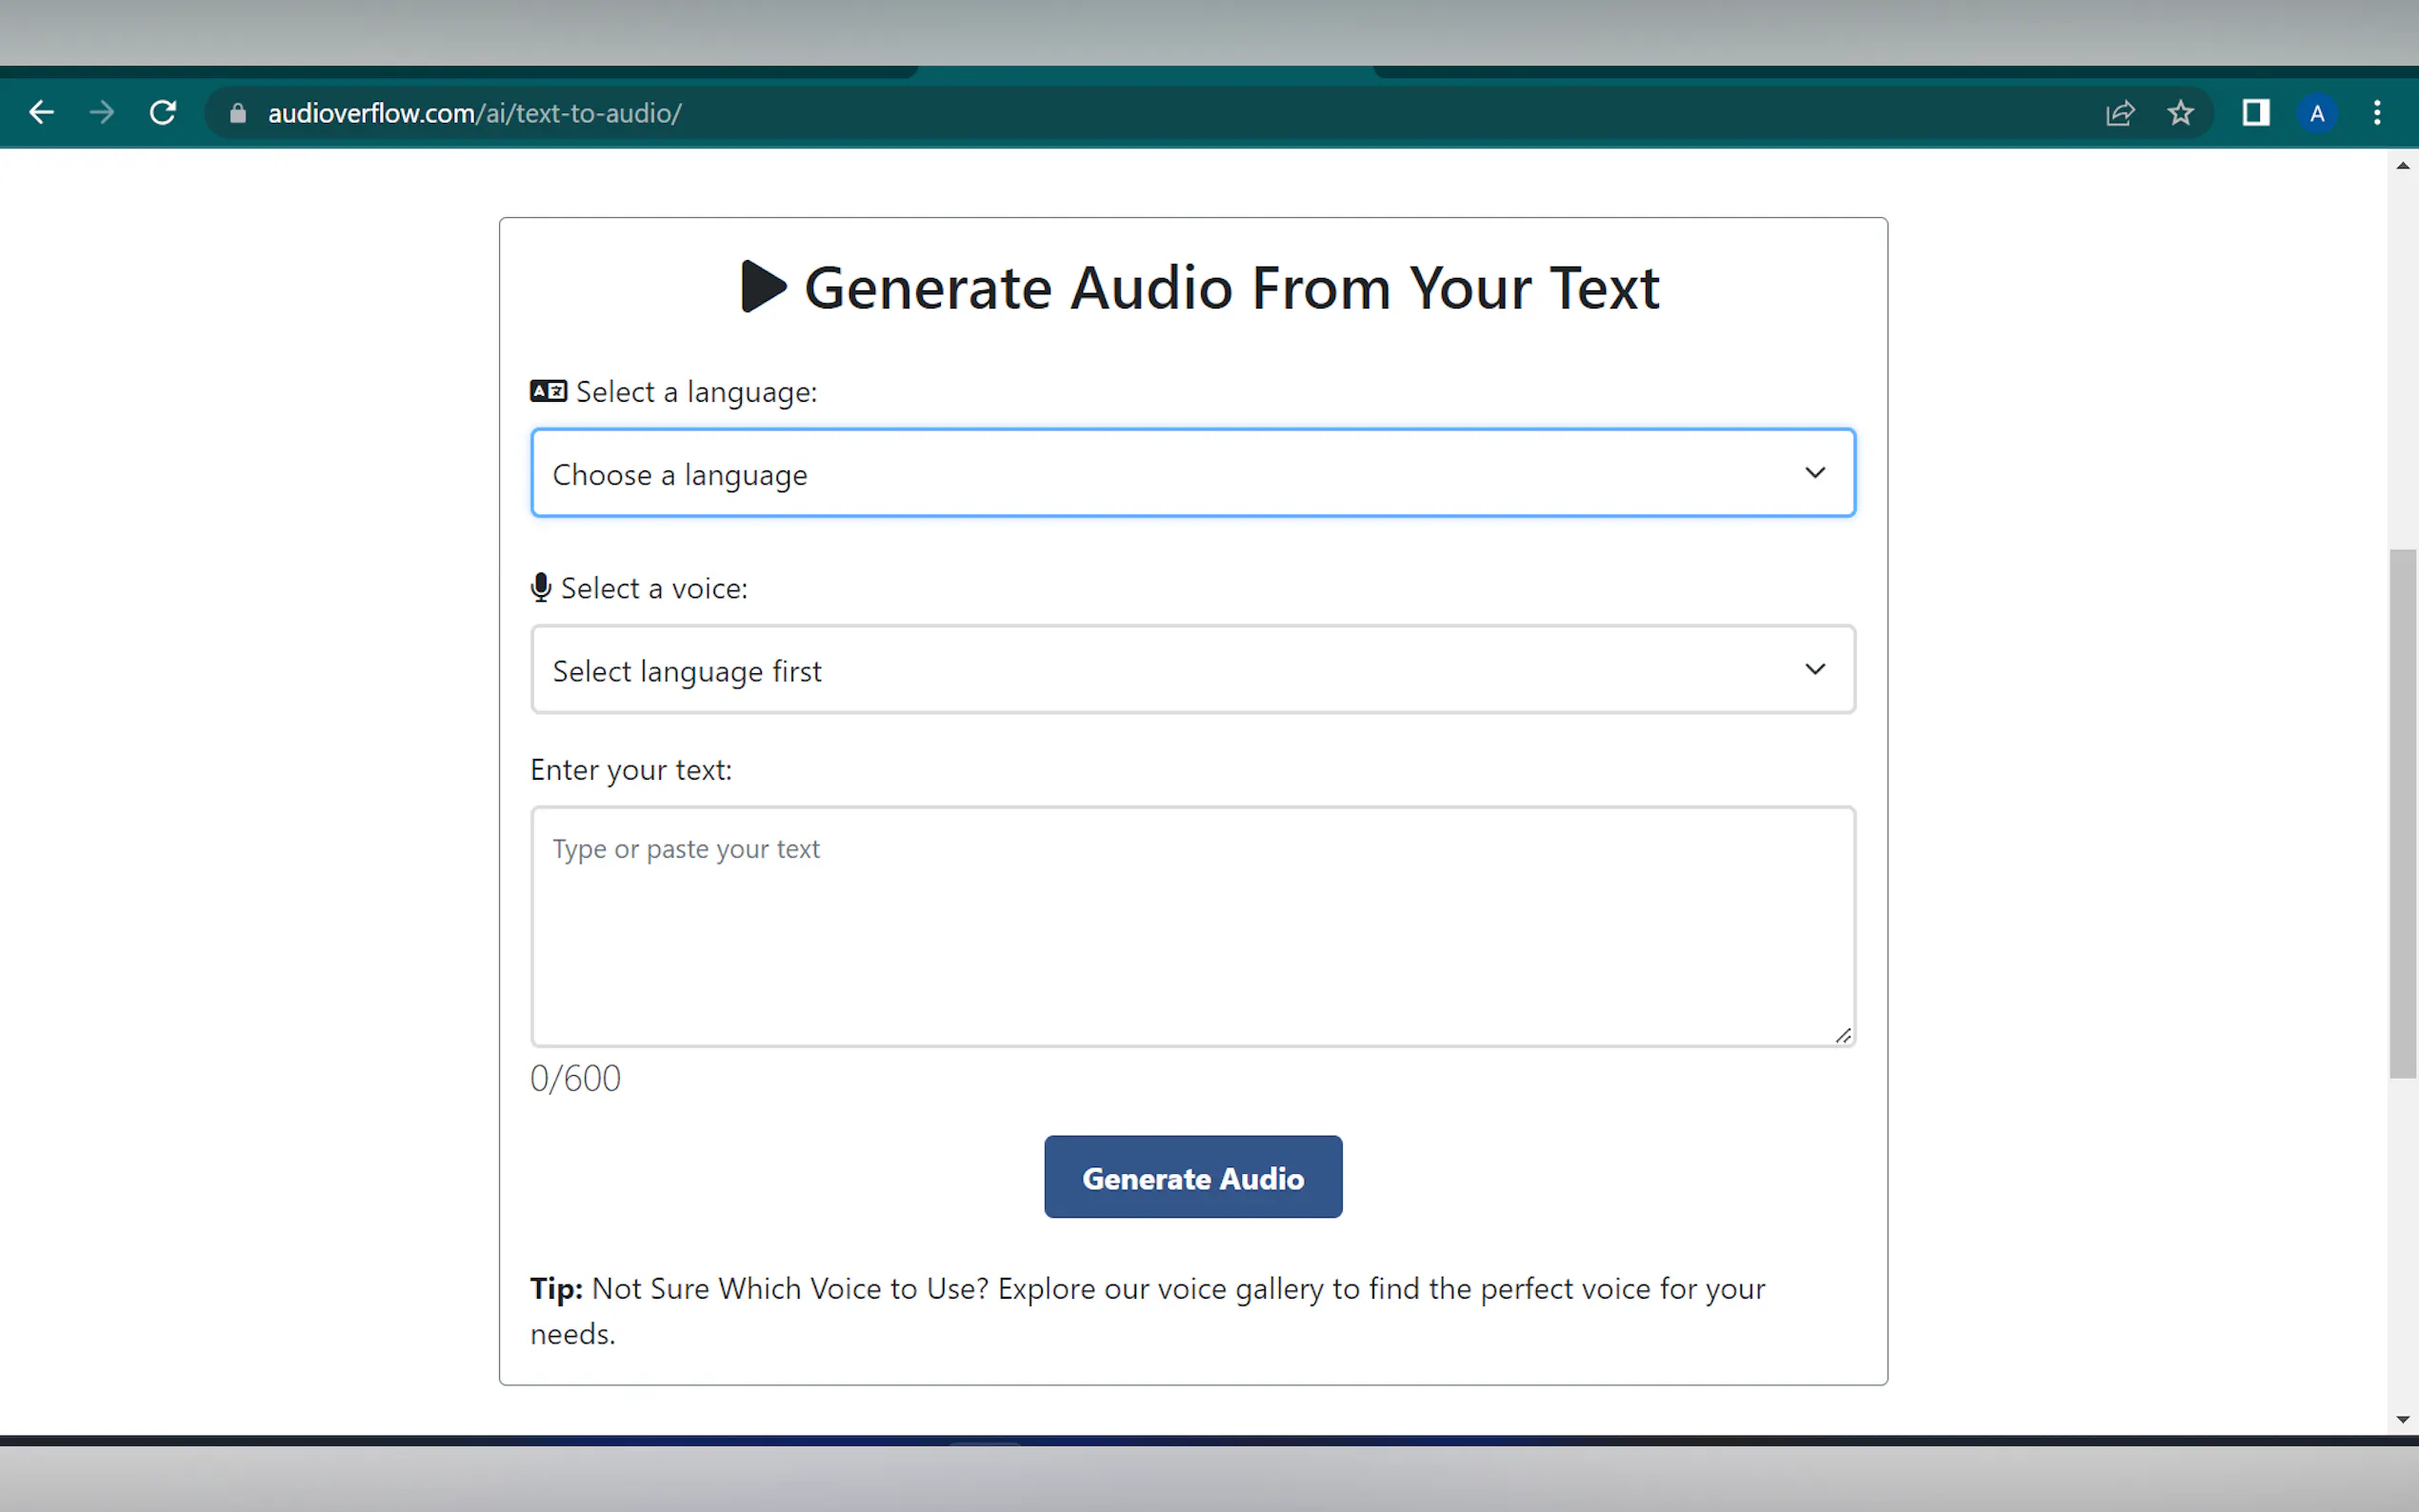Click the browser back arrow
Image resolution: width=2419 pixels, height=1512 pixels.
(x=41, y=113)
